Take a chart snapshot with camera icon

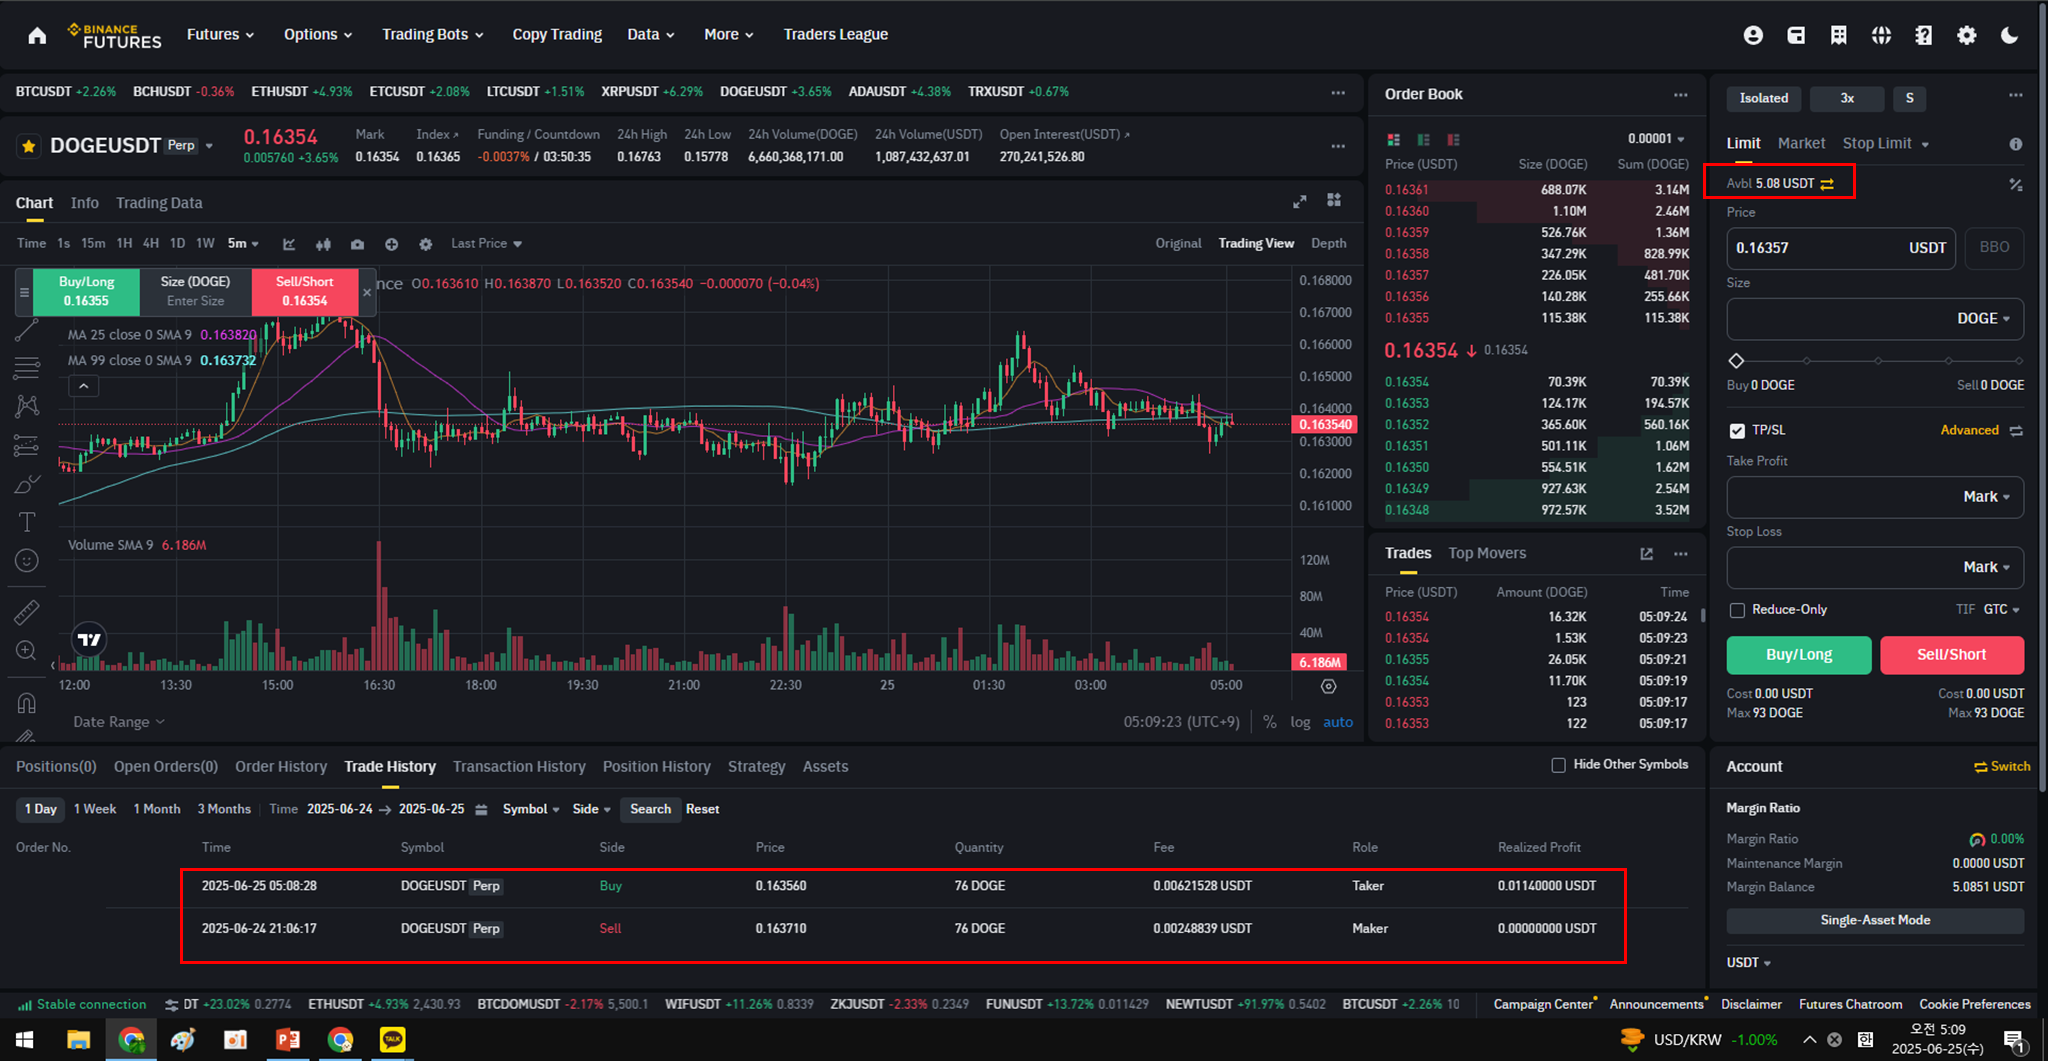click(x=357, y=244)
